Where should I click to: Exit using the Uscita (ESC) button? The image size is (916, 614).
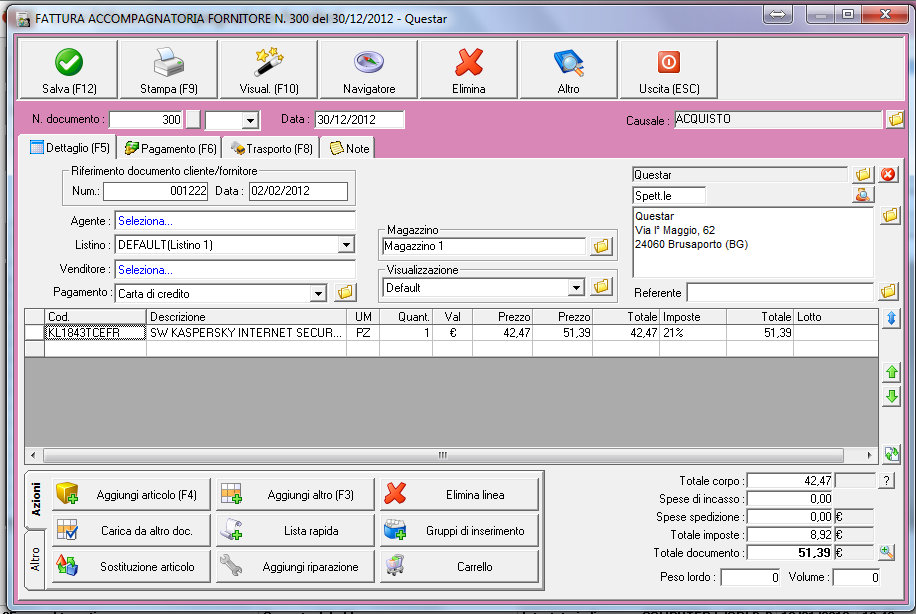[668, 71]
